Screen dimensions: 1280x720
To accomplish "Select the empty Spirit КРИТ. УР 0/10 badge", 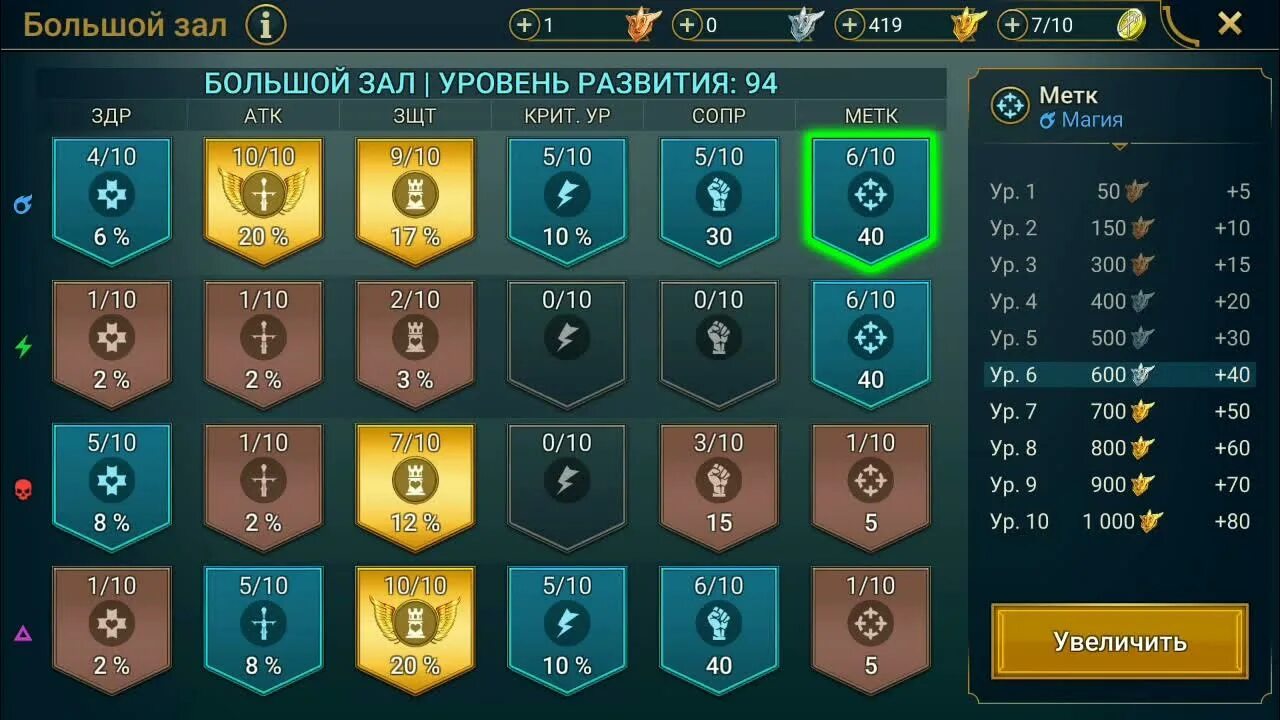I will [x=567, y=344].
